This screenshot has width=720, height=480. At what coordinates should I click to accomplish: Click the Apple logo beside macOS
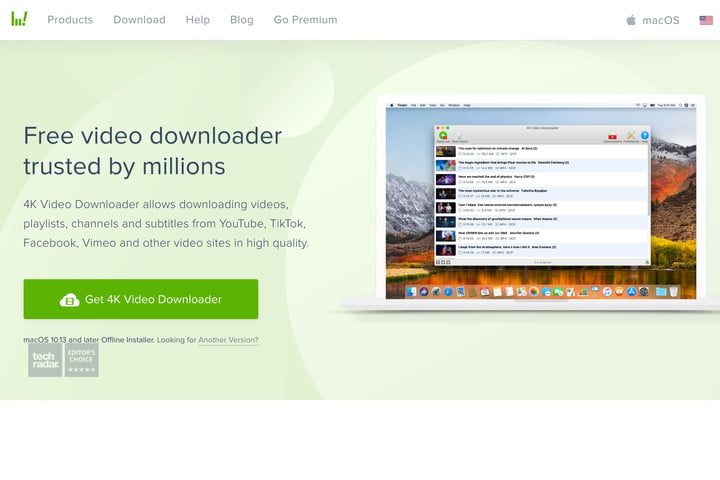pos(631,20)
